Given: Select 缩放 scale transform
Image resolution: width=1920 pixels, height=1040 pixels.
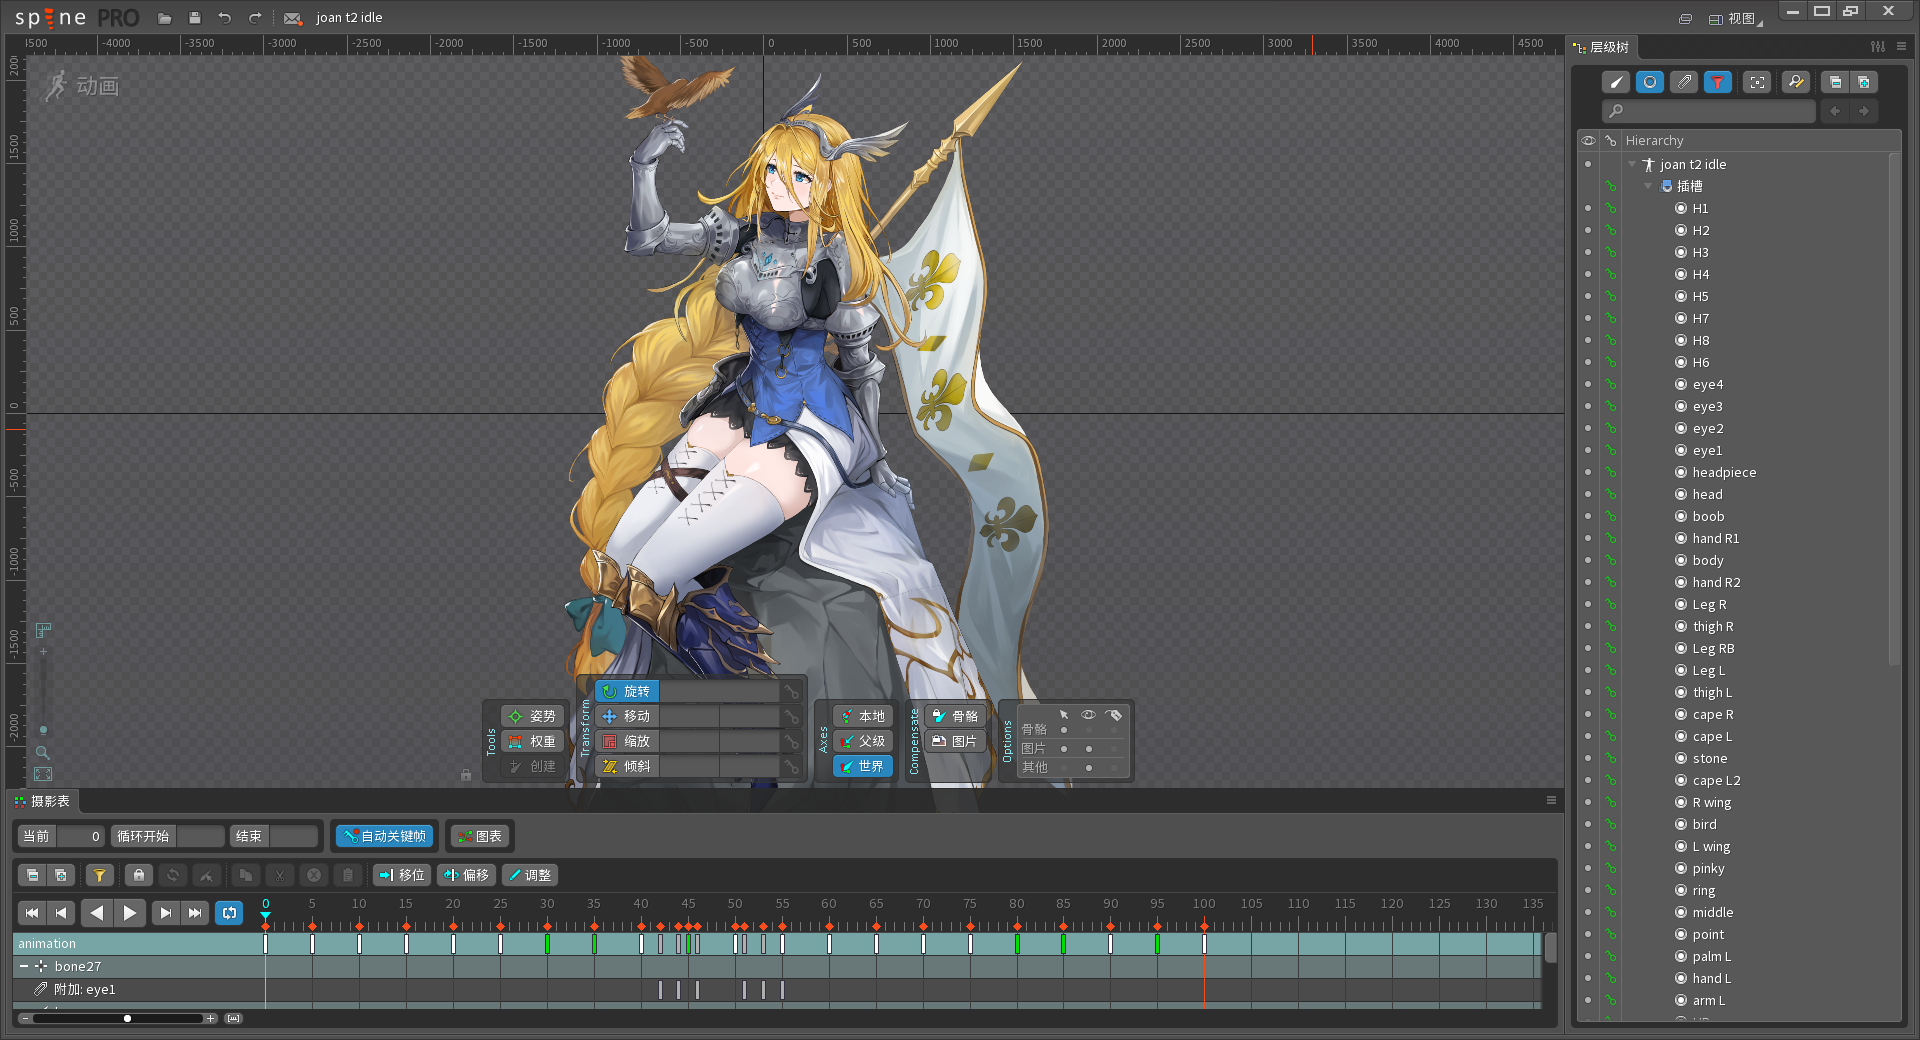Looking at the screenshot, I should (627, 741).
